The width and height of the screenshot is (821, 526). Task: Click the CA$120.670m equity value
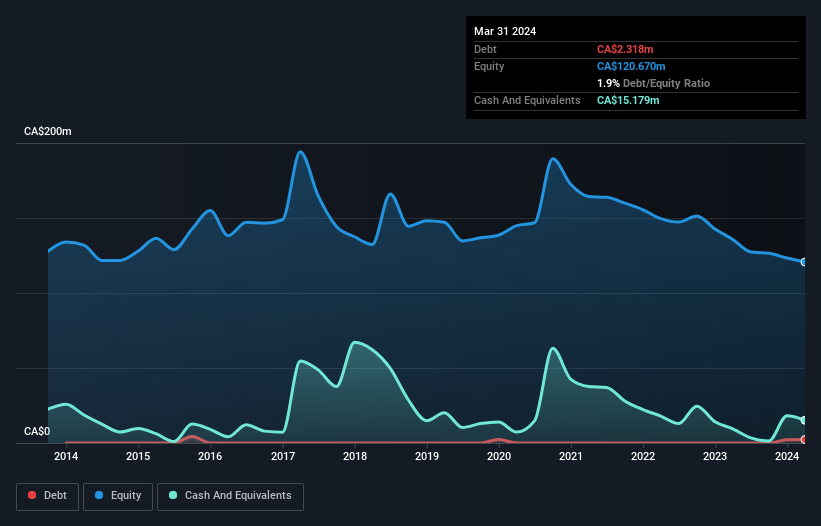631,66
